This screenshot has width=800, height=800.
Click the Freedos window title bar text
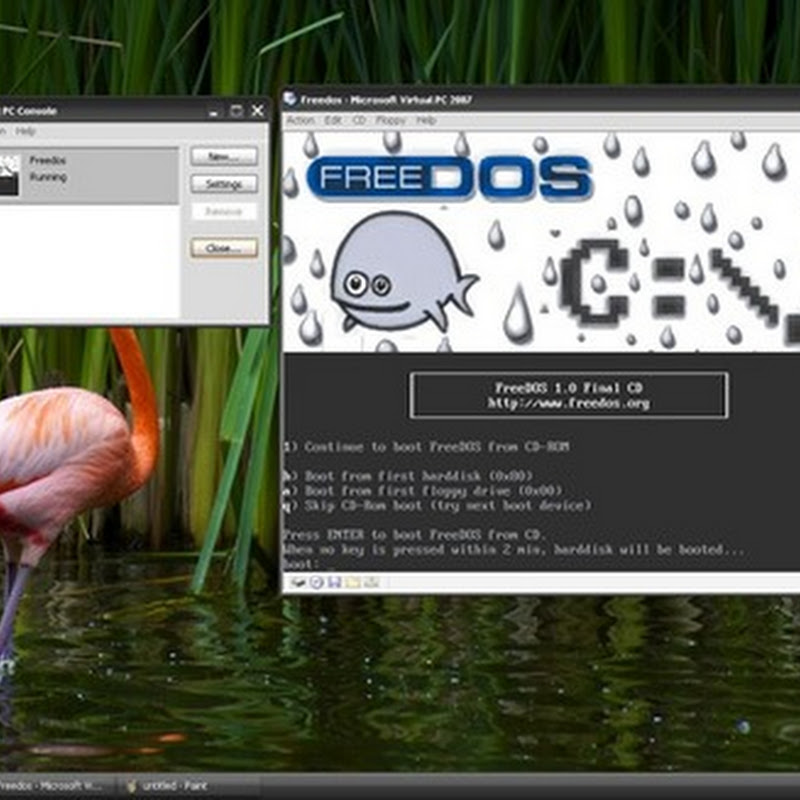coord(386,100)
